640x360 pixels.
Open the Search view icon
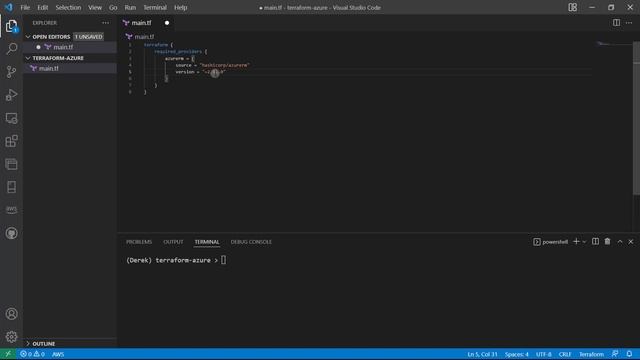coord(11,49)
